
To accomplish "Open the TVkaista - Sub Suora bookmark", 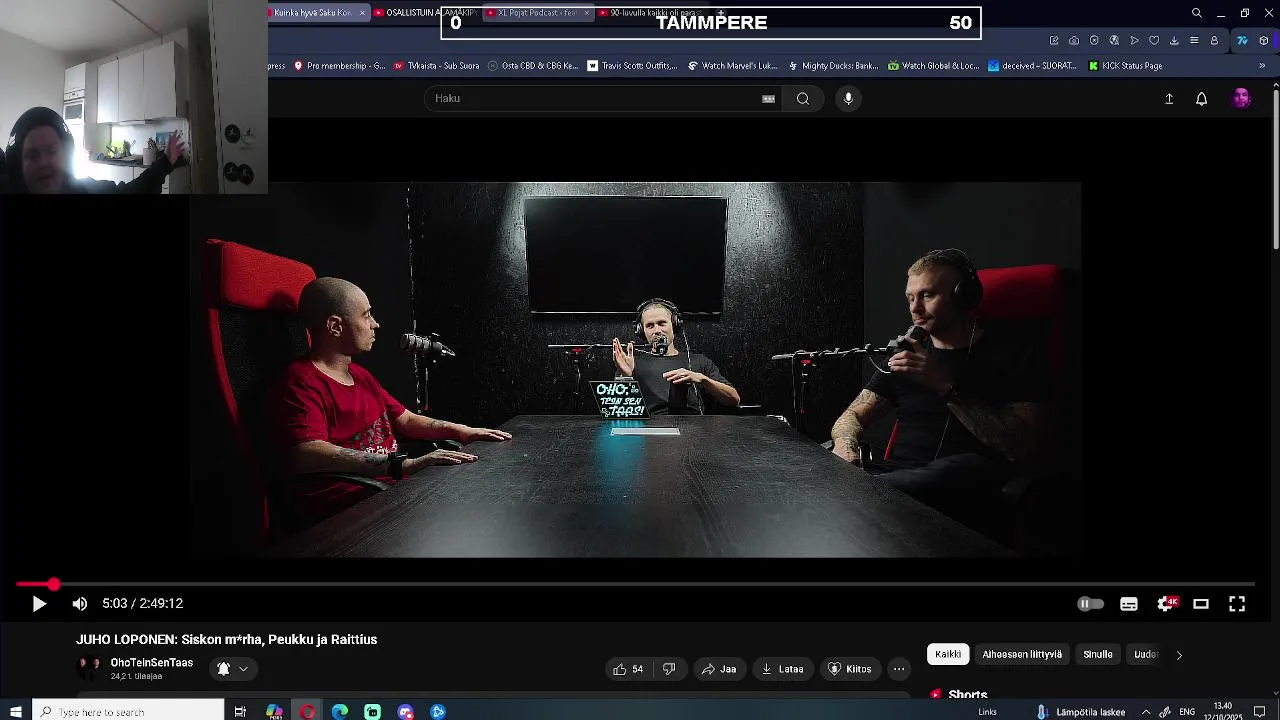I will pos(436,66).
